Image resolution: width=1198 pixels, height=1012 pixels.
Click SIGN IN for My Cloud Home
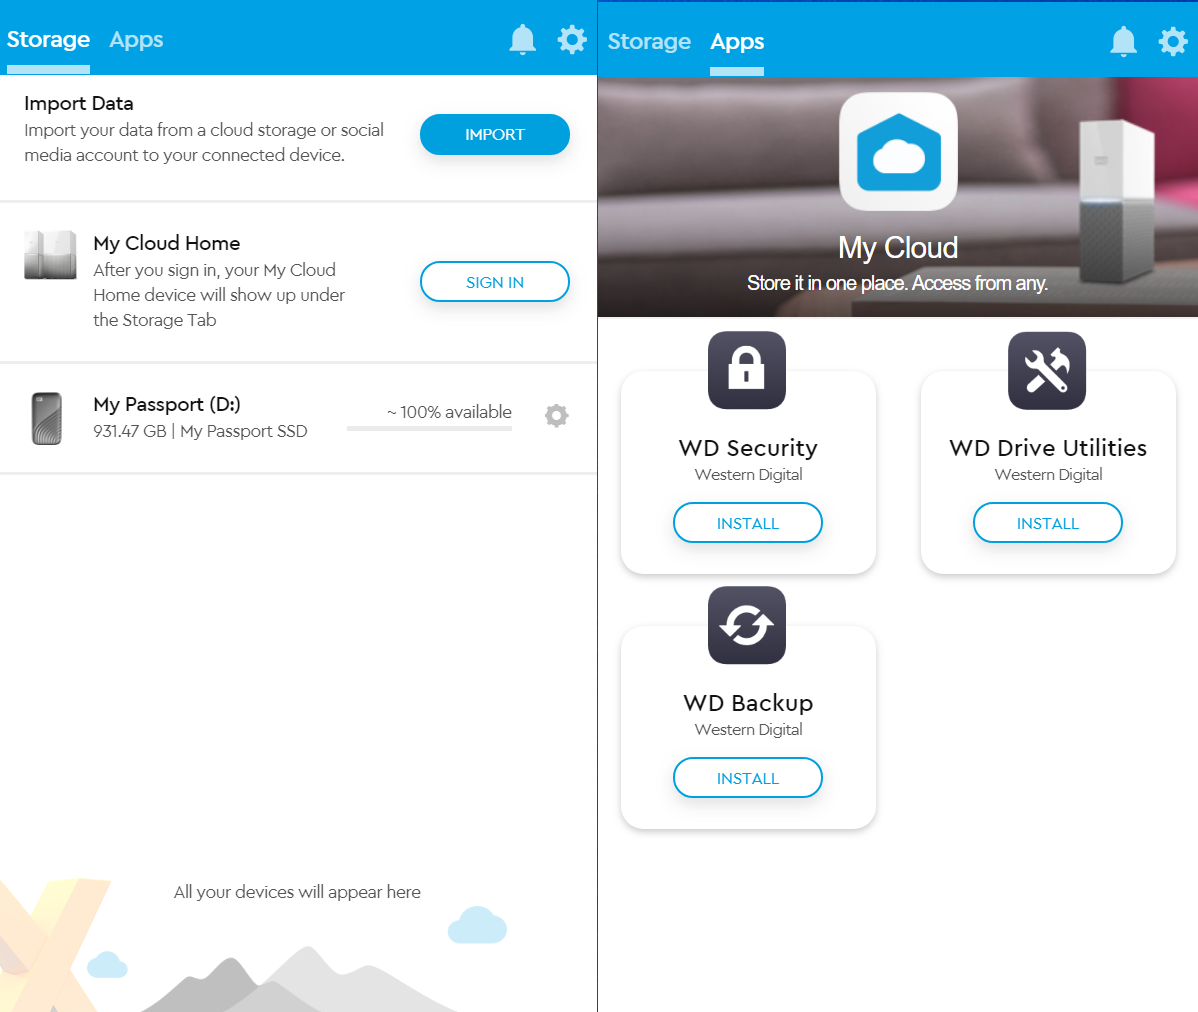pos(494,282)
